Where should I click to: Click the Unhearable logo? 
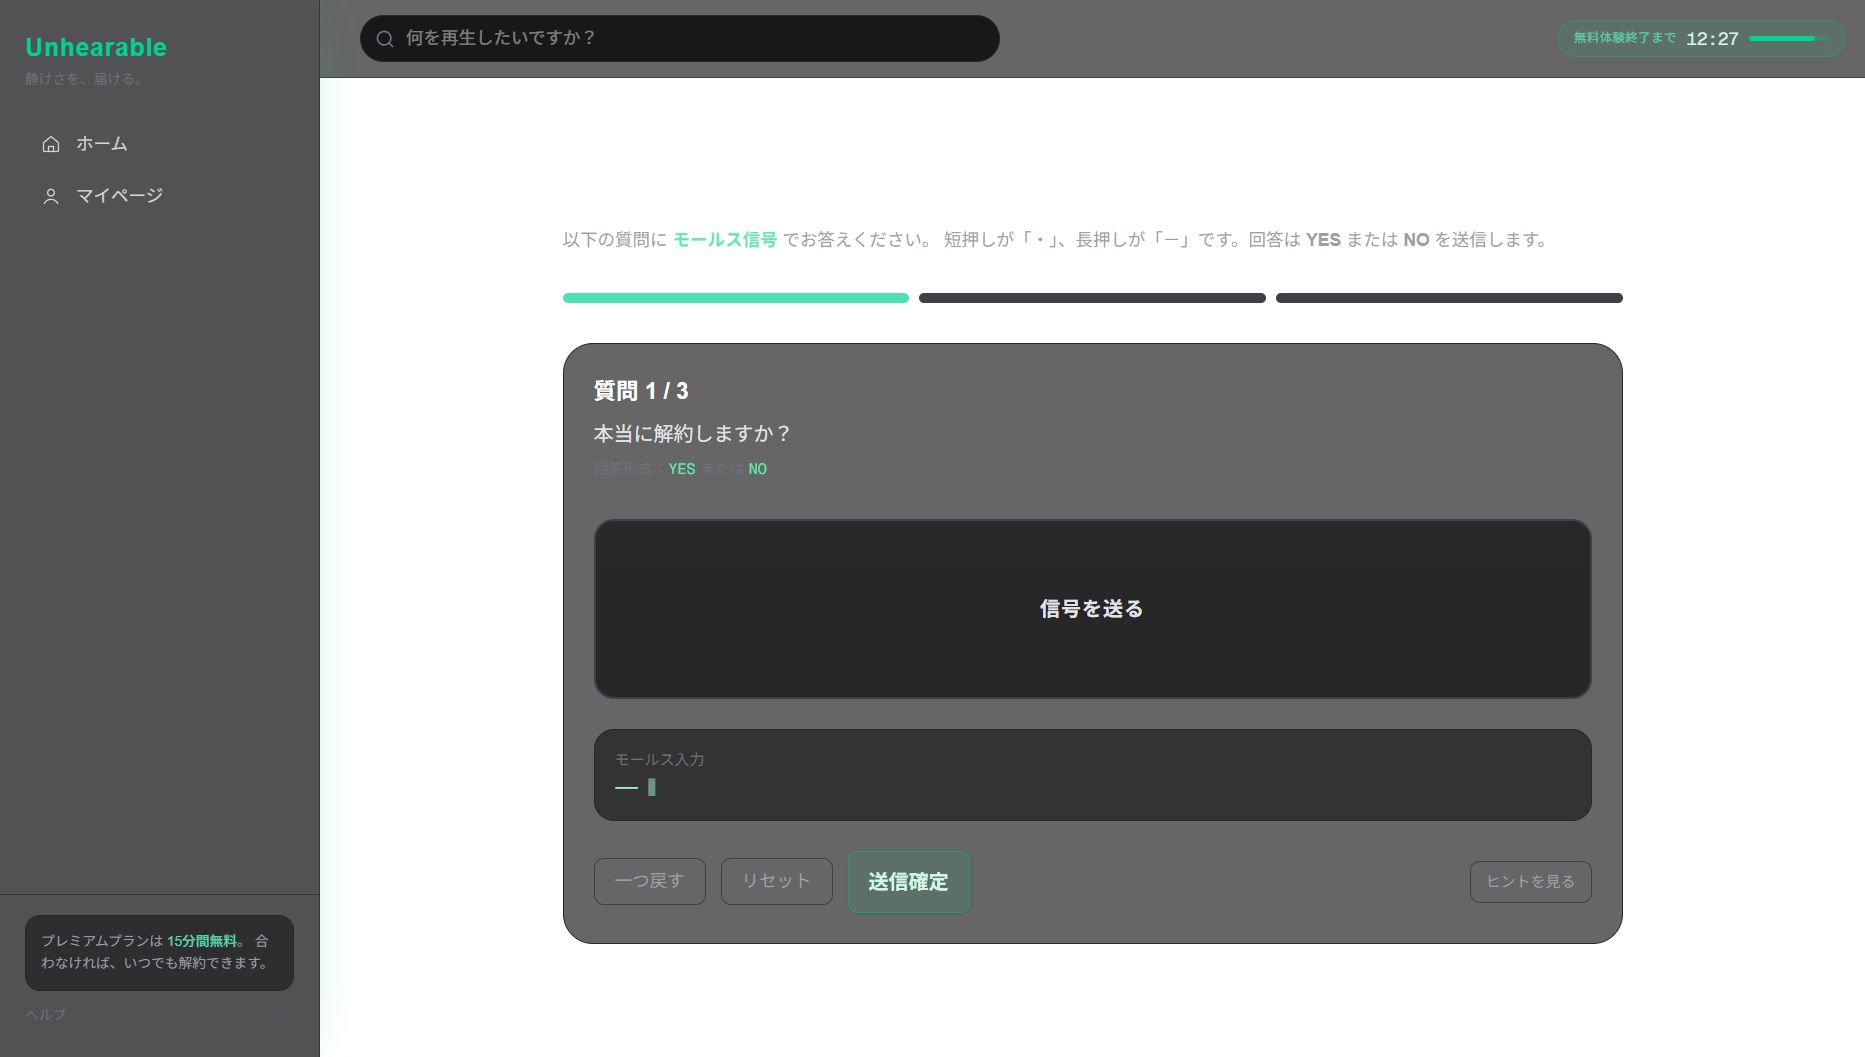pyautogui.click(x=95, y=46)
